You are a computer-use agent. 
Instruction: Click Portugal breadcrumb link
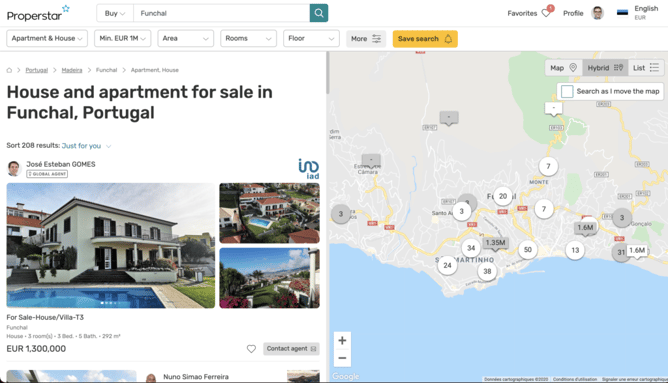[37, 70]
